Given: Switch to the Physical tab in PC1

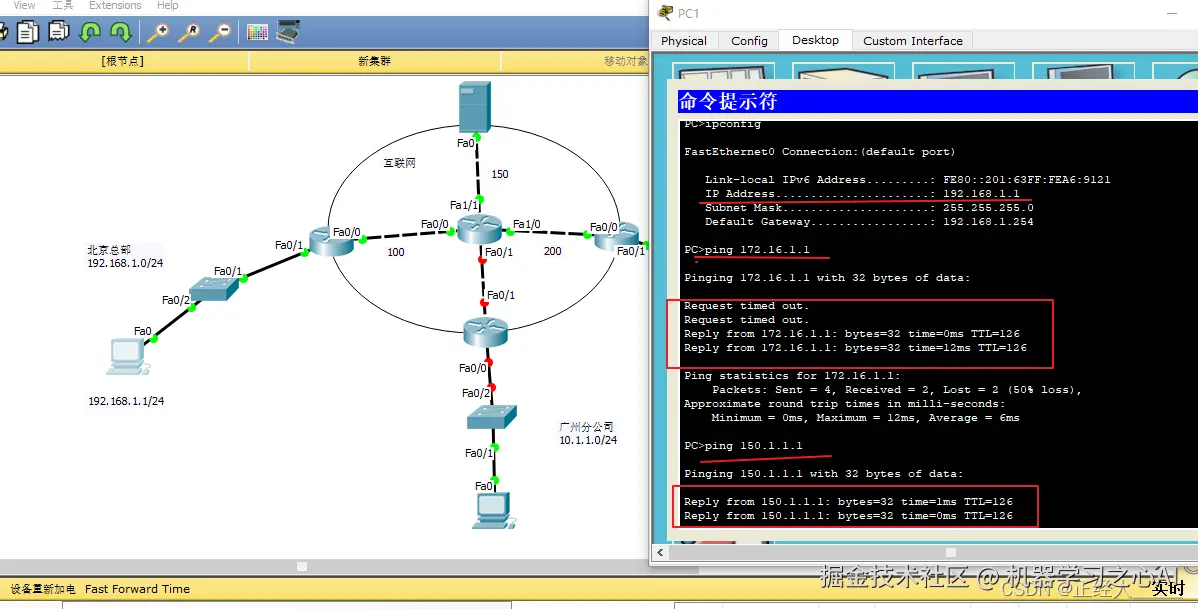Looking at the screenshot, I should 684,40.
